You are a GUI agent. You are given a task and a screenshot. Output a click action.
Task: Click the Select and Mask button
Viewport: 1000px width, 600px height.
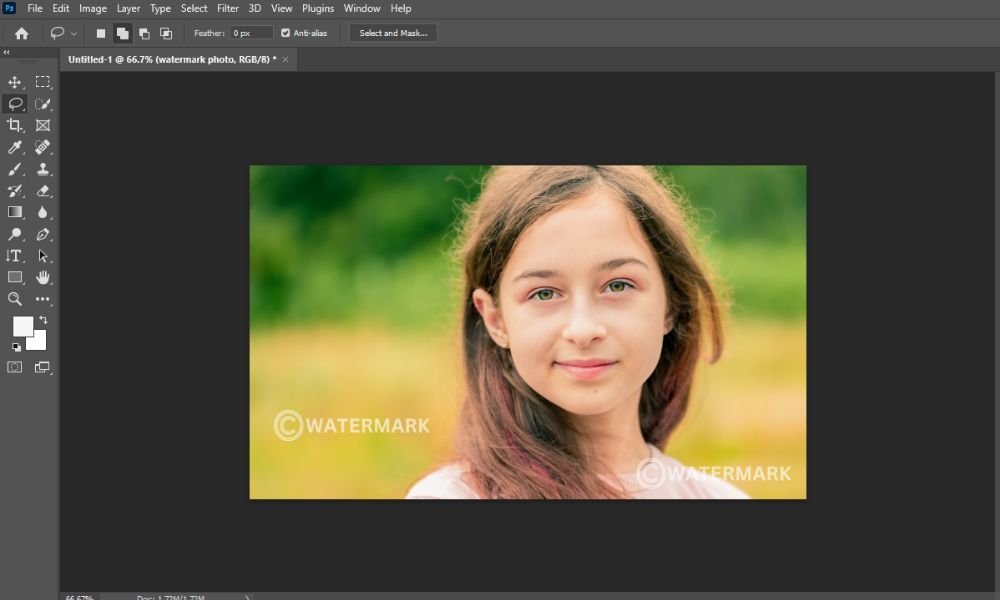coord(393,33)
